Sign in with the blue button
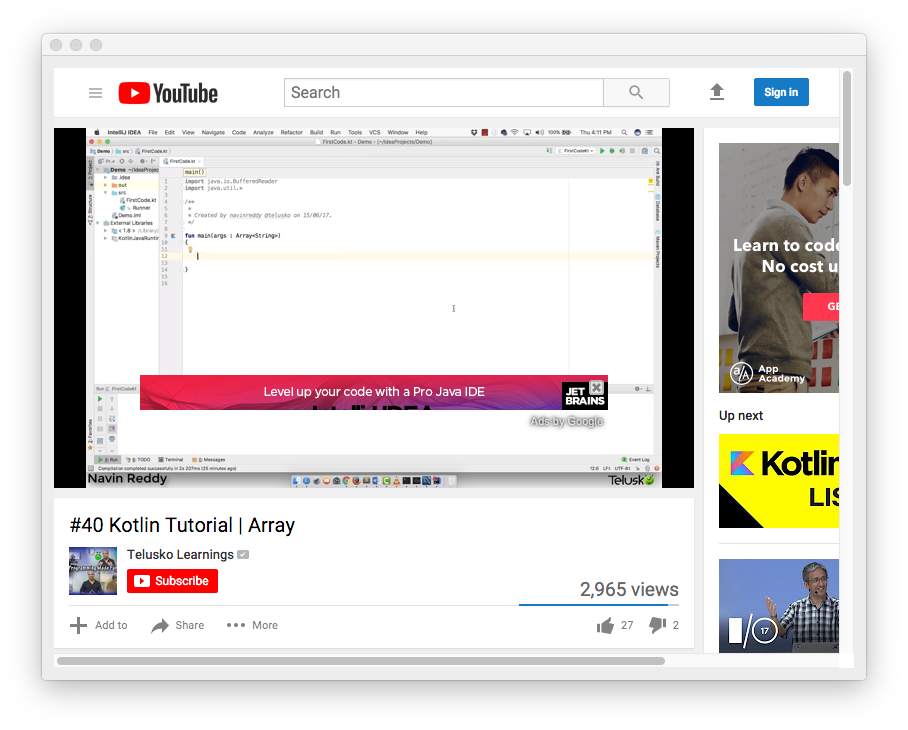The image size is (908, 730). pyautogui.click(x=781, y=92)
